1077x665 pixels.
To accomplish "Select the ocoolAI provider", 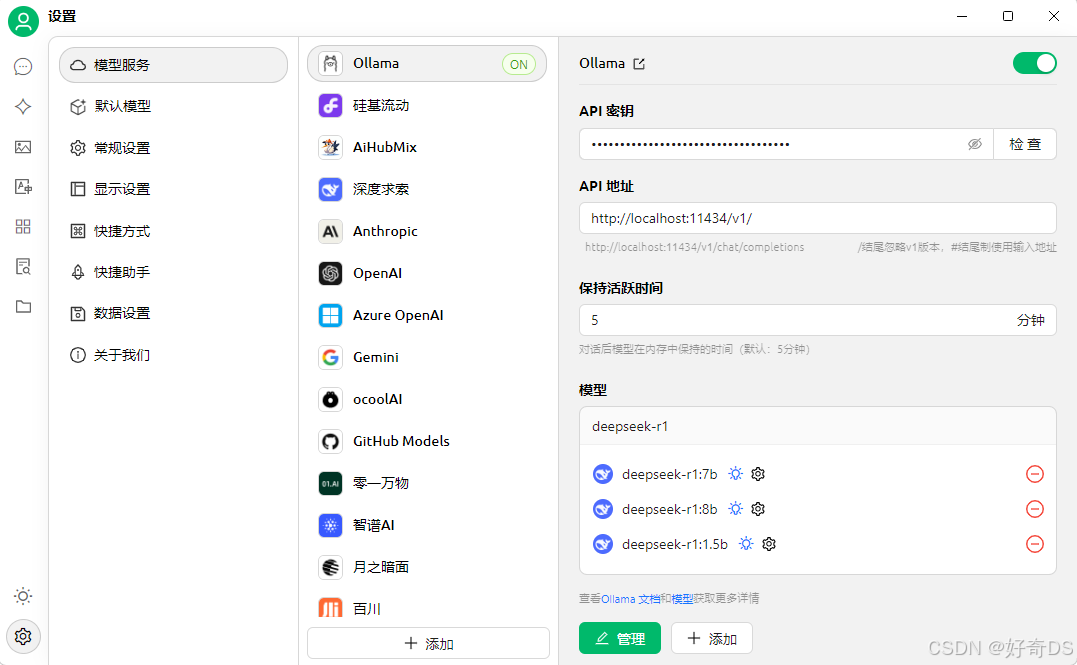I will click(427, 399).
